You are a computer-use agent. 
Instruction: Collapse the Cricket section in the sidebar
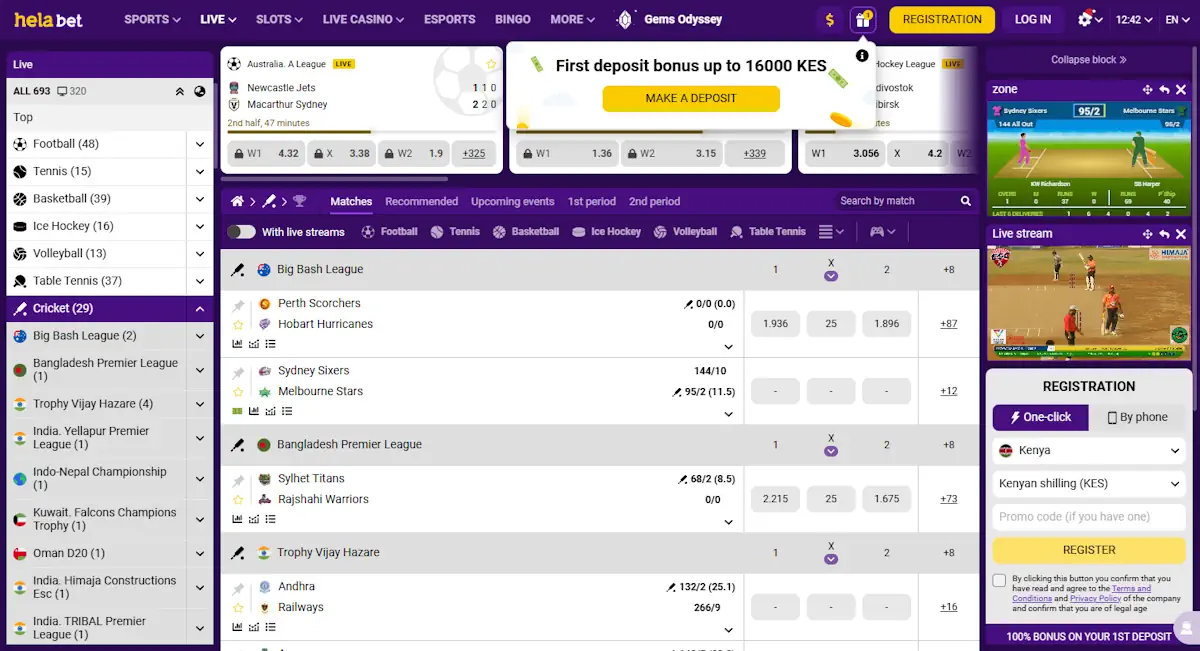[198, 308]
